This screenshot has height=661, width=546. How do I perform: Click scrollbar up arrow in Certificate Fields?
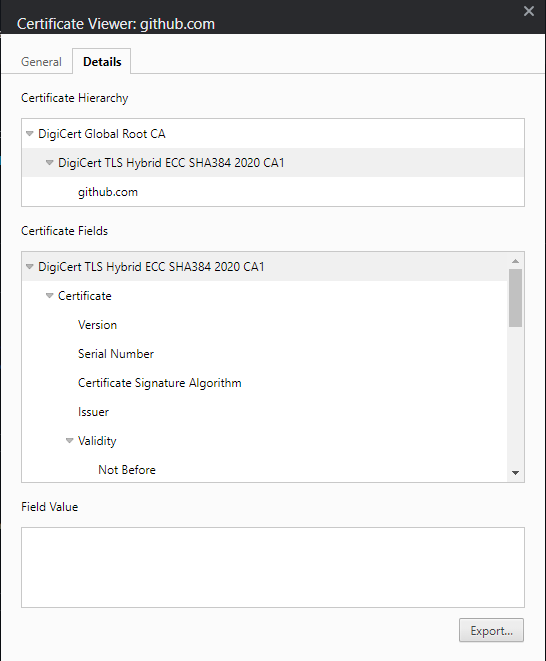tap(515, 261)
